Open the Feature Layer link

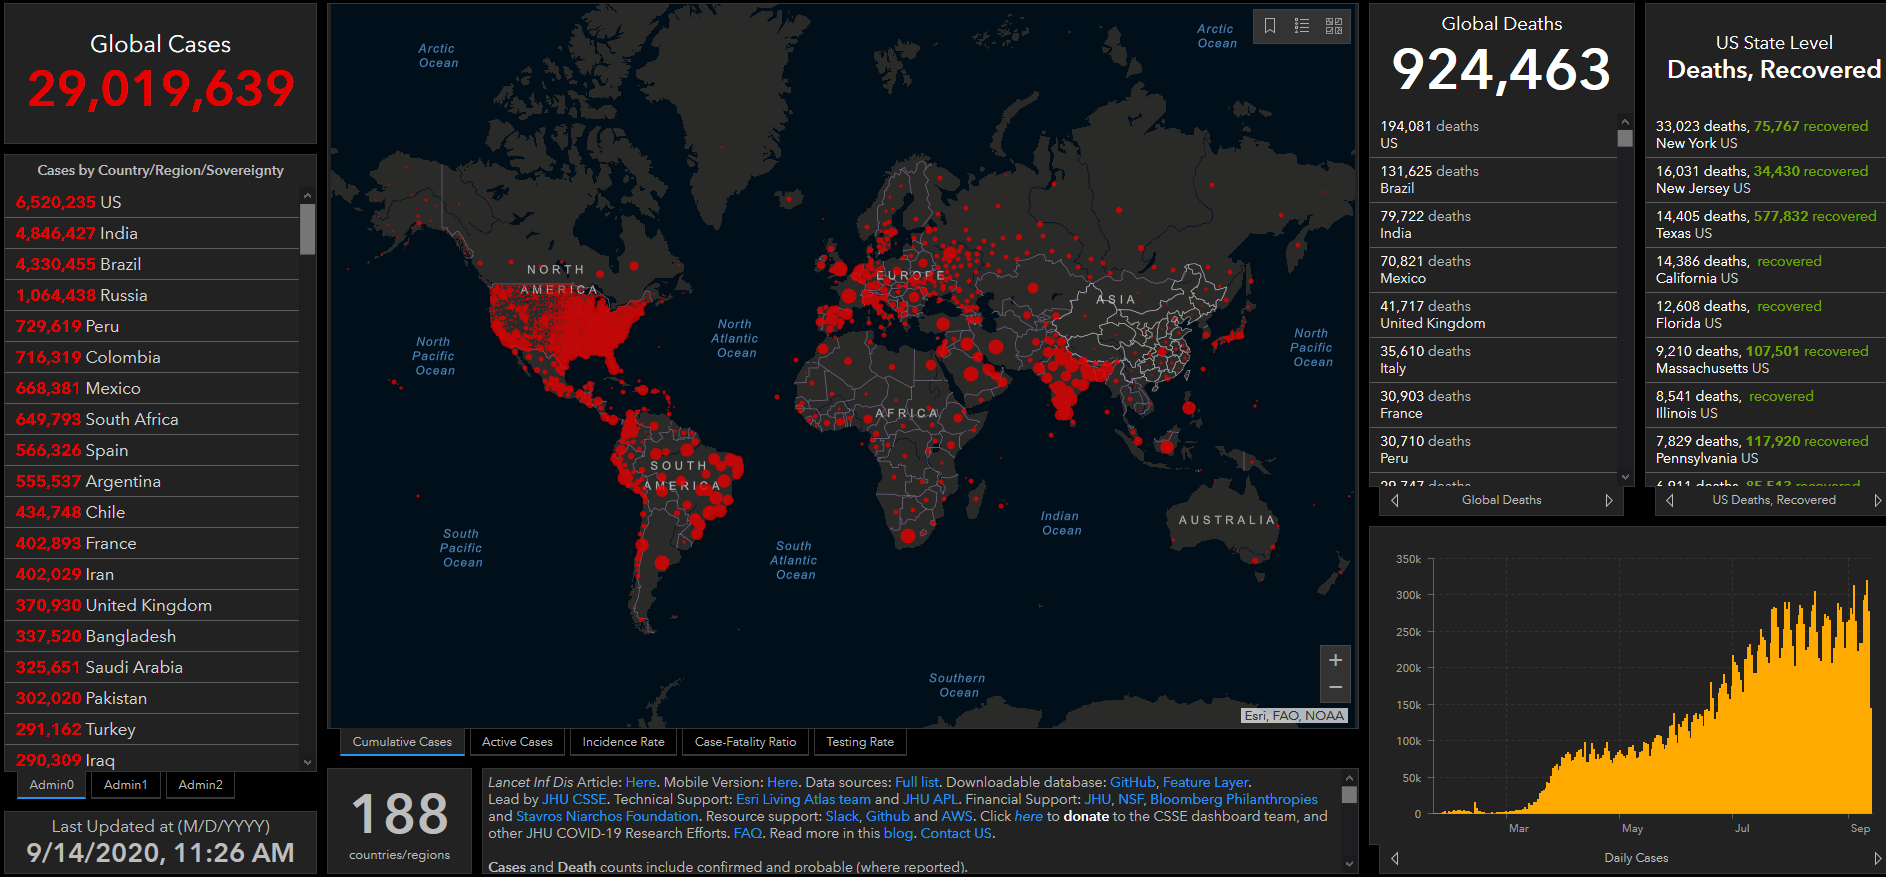(x=1206, y=782)
